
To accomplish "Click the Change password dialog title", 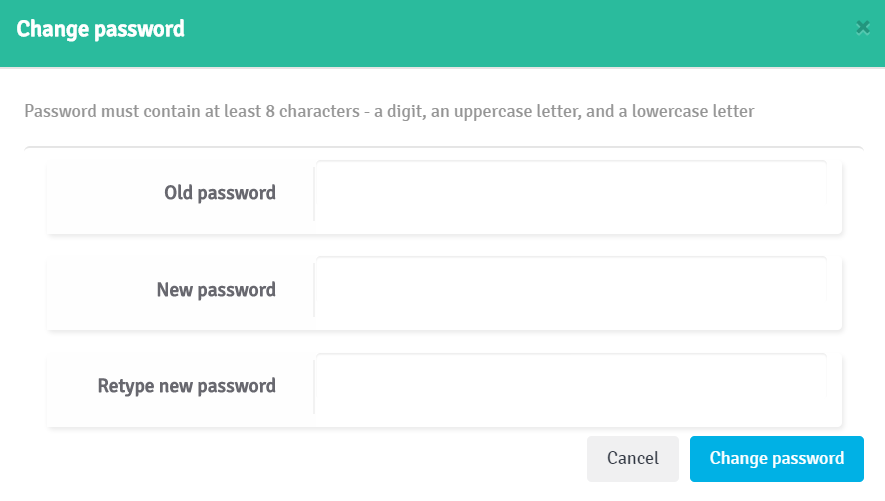I will click(x=100, y=29).
